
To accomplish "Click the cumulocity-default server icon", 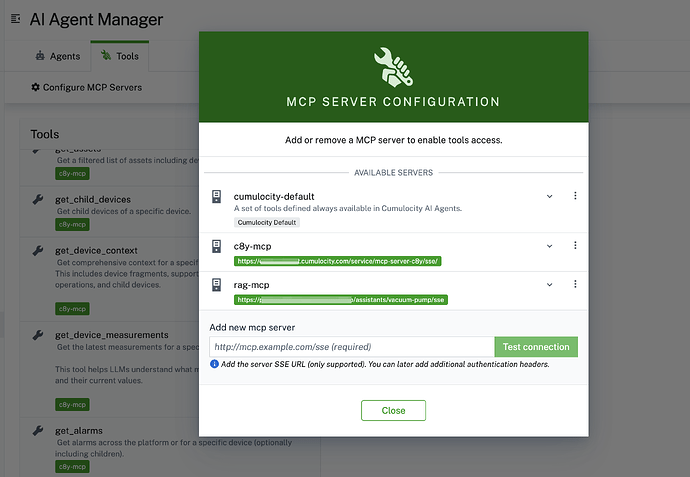I will point(217,197).
